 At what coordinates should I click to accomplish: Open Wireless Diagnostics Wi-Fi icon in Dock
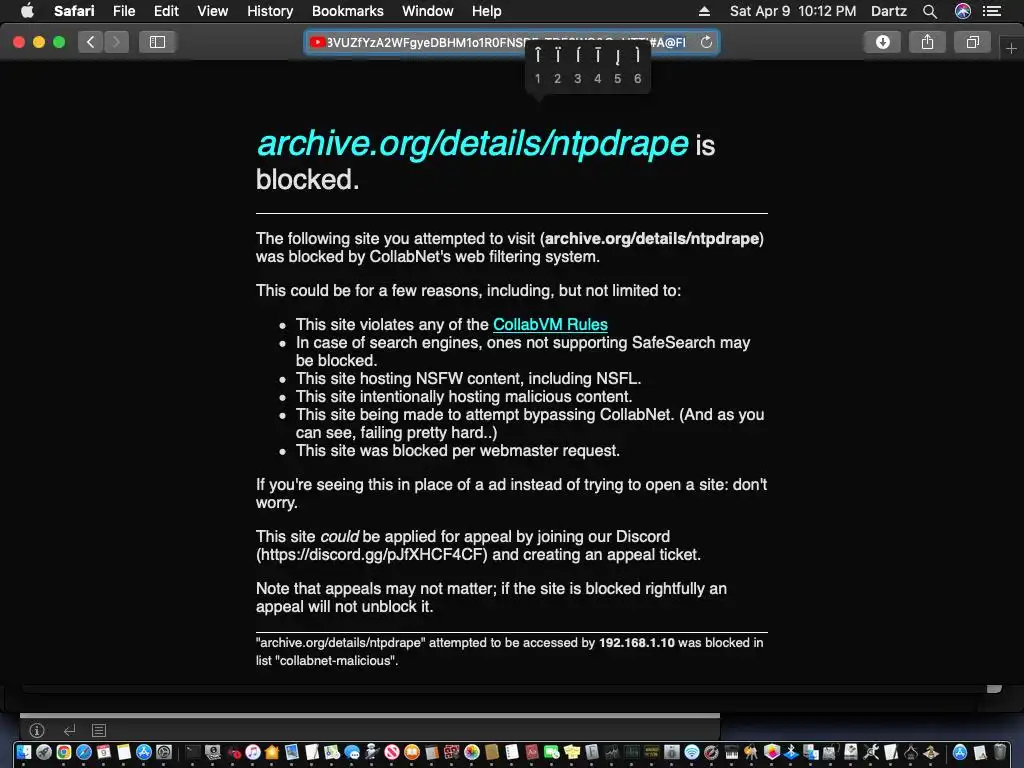[x=692, y=752]
